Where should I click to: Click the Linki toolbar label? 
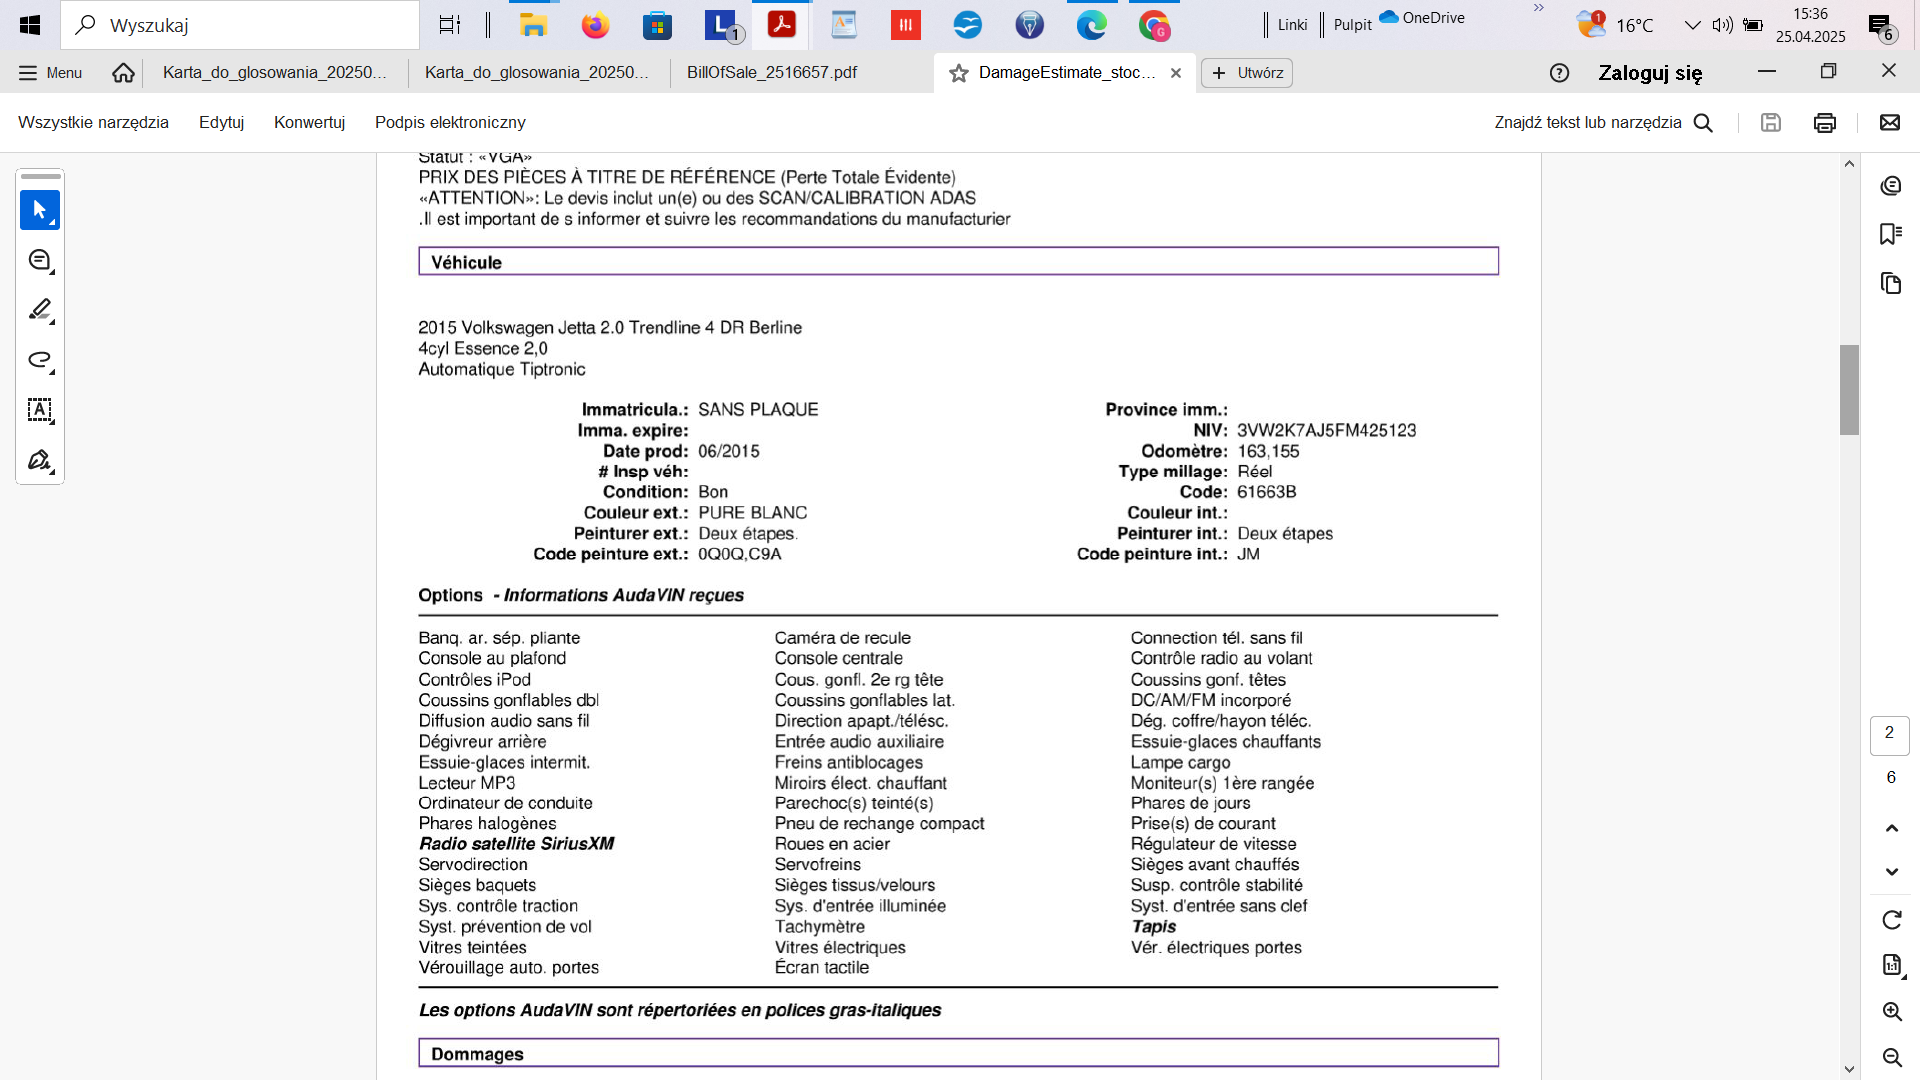(1292, 25)
